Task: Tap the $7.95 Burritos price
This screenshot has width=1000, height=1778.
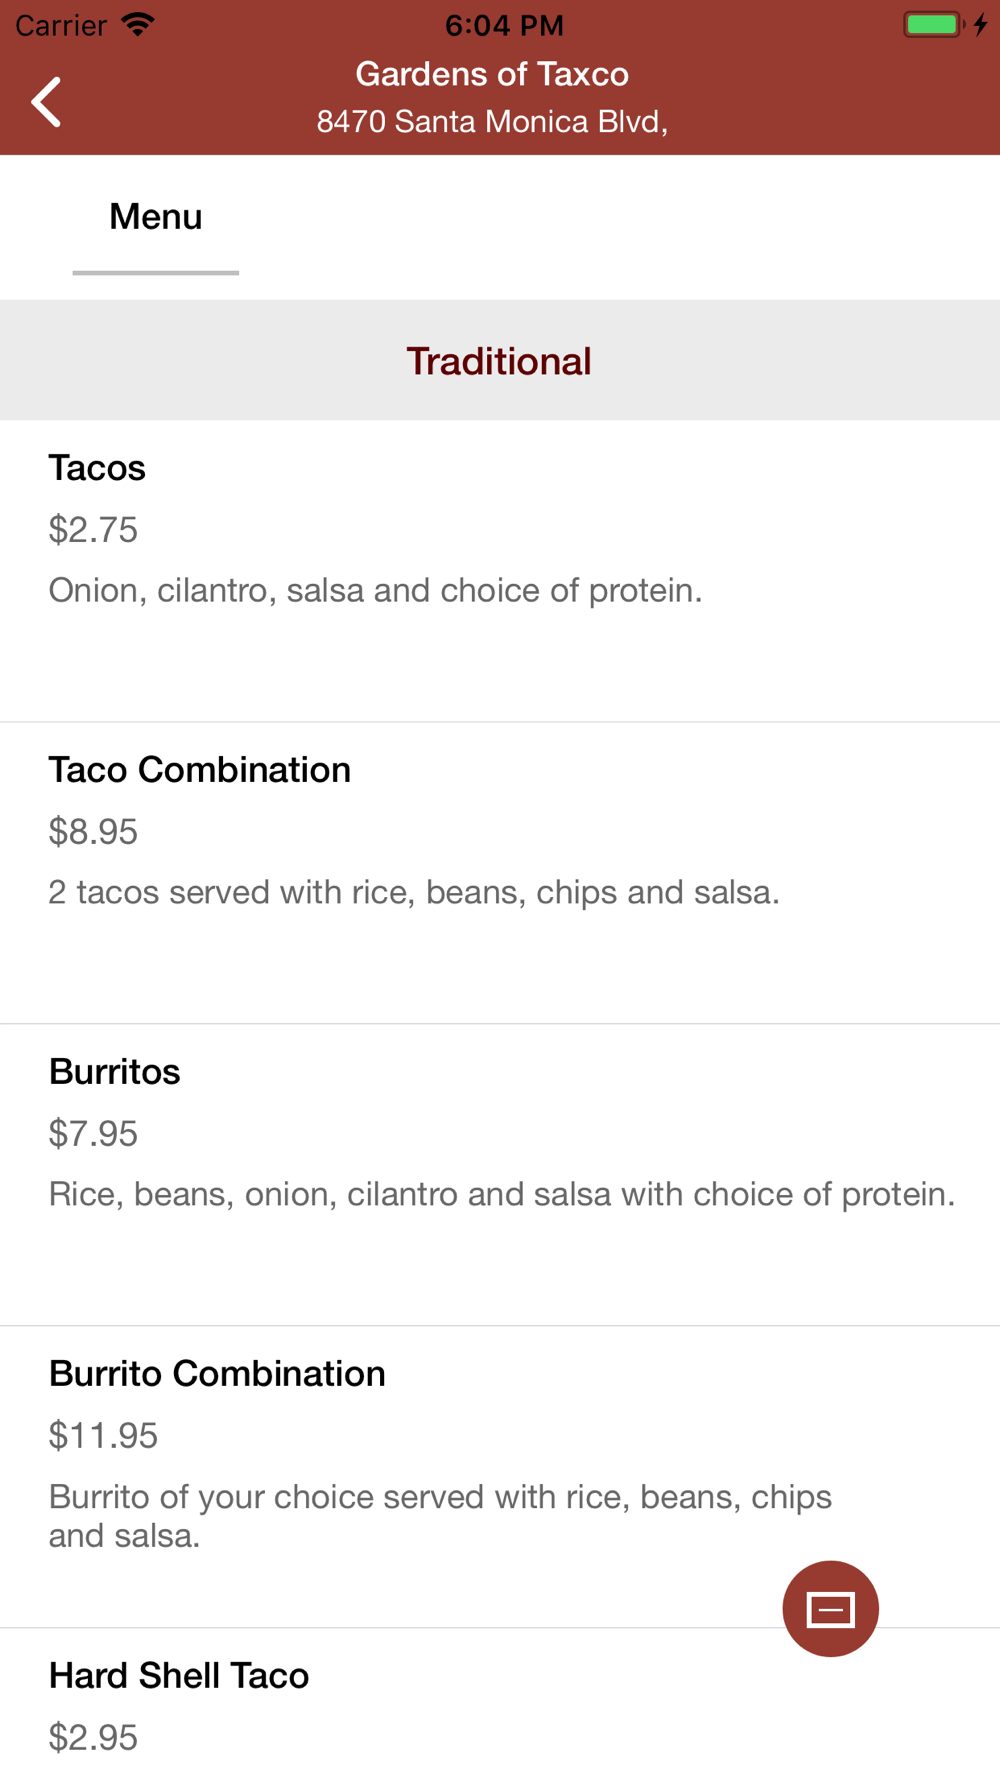Action: [93, 1134]
